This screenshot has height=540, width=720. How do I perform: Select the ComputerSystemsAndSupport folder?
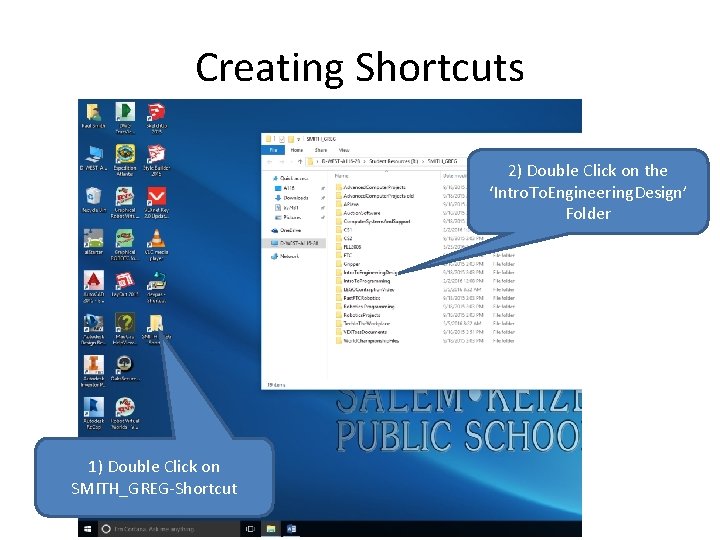[x=372, y=221]
